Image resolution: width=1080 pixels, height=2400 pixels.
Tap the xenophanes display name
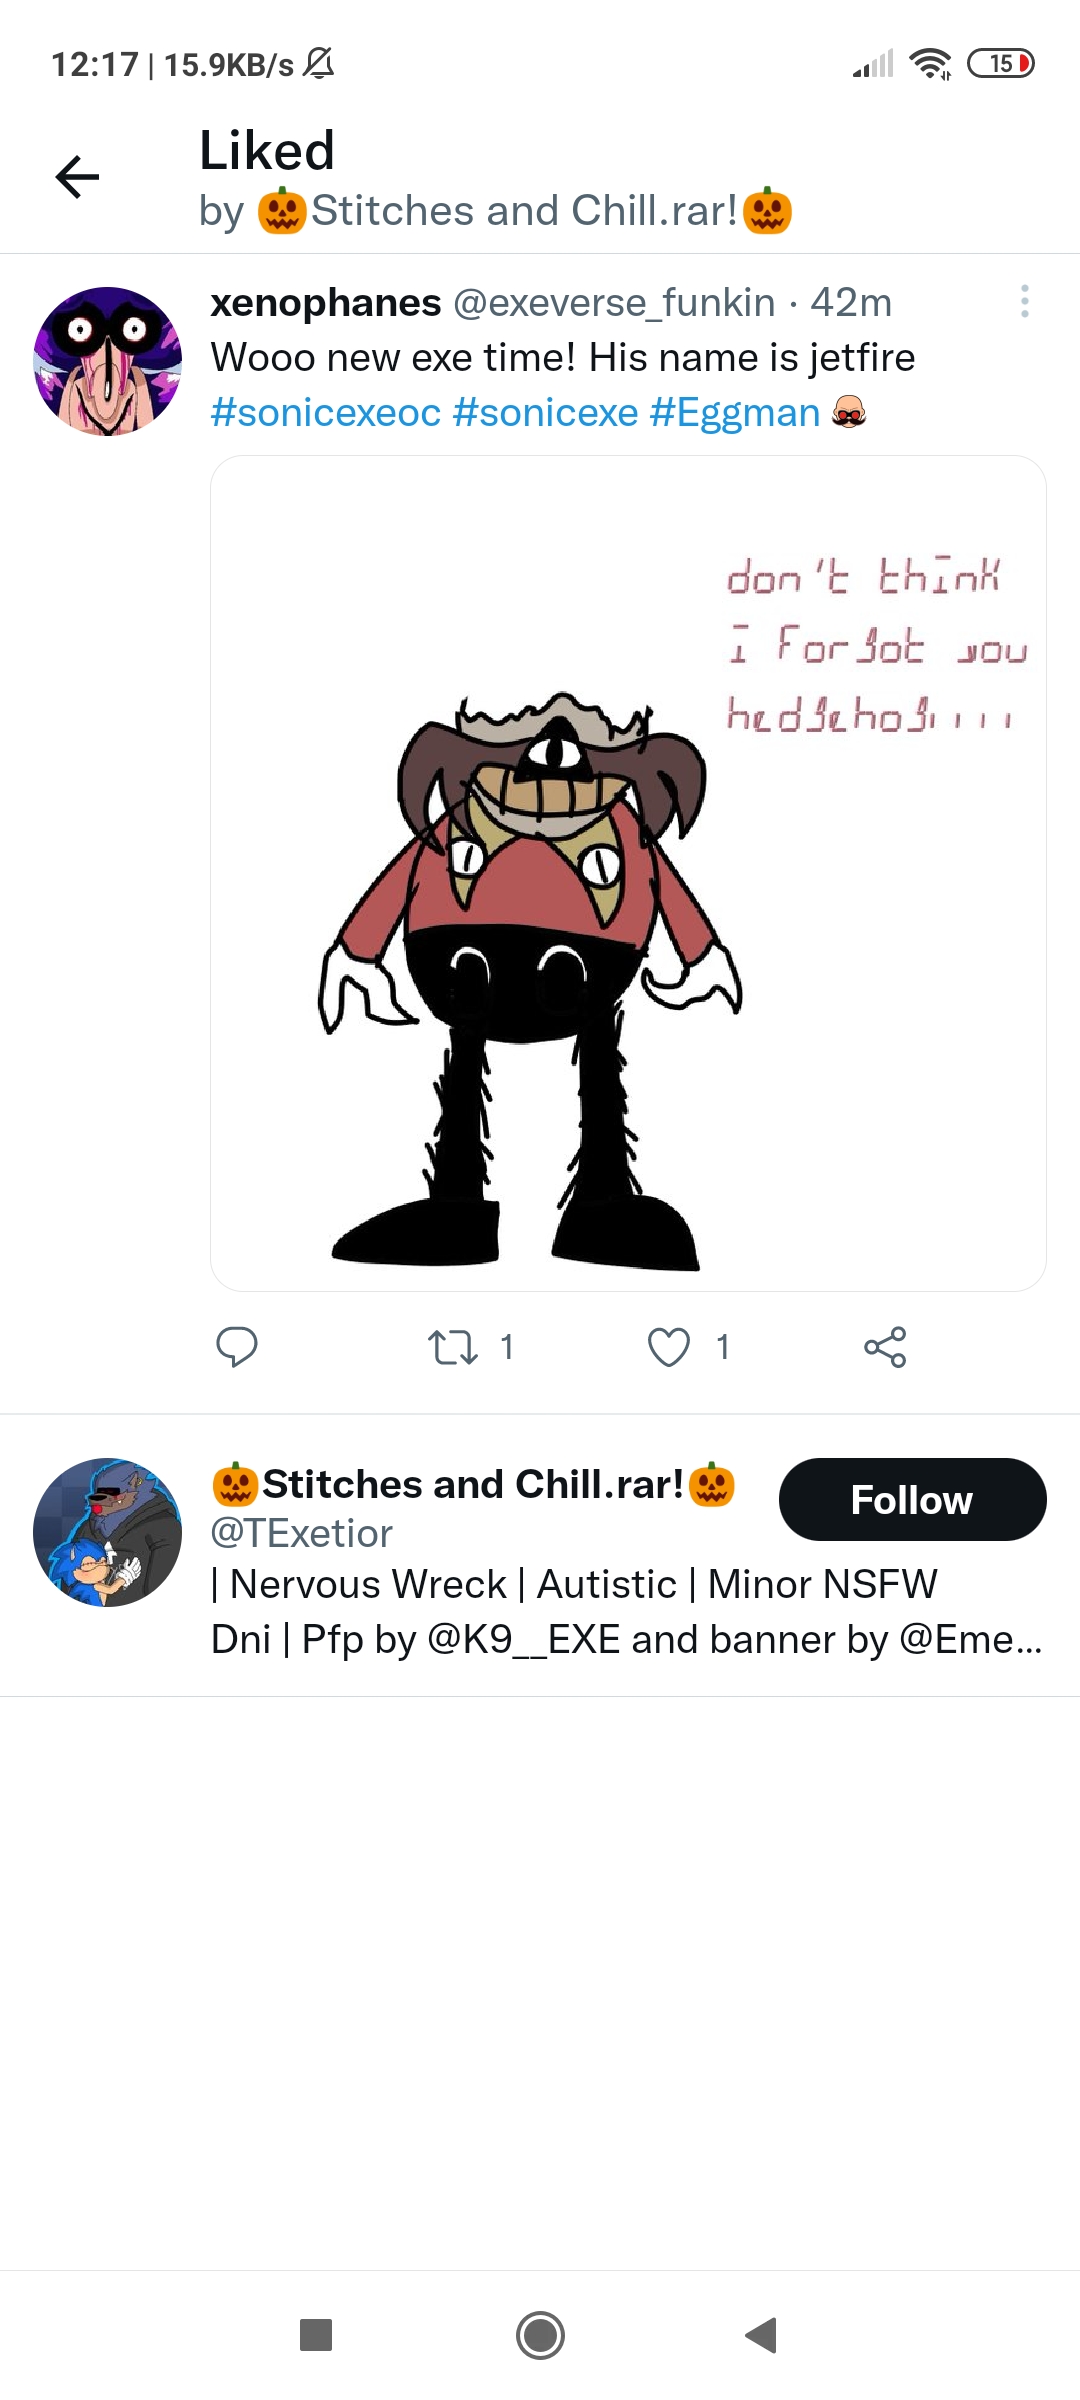coord(325,302)
